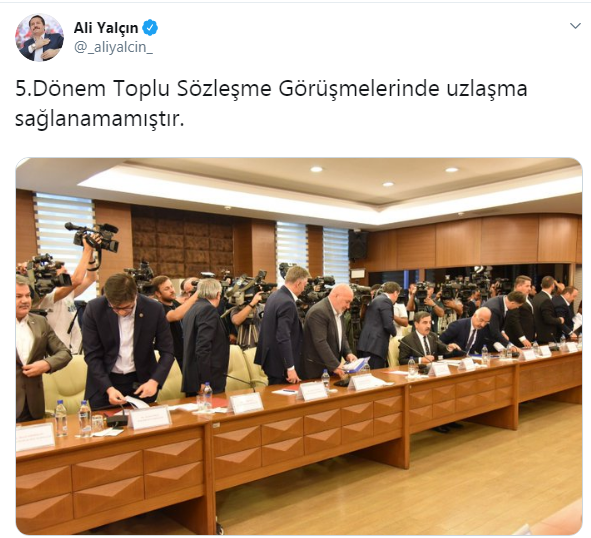This screenshot has width=591, height=538.
Task: Click the word 'sağlanamamıştır.' in the tweet
Action: 100,119
